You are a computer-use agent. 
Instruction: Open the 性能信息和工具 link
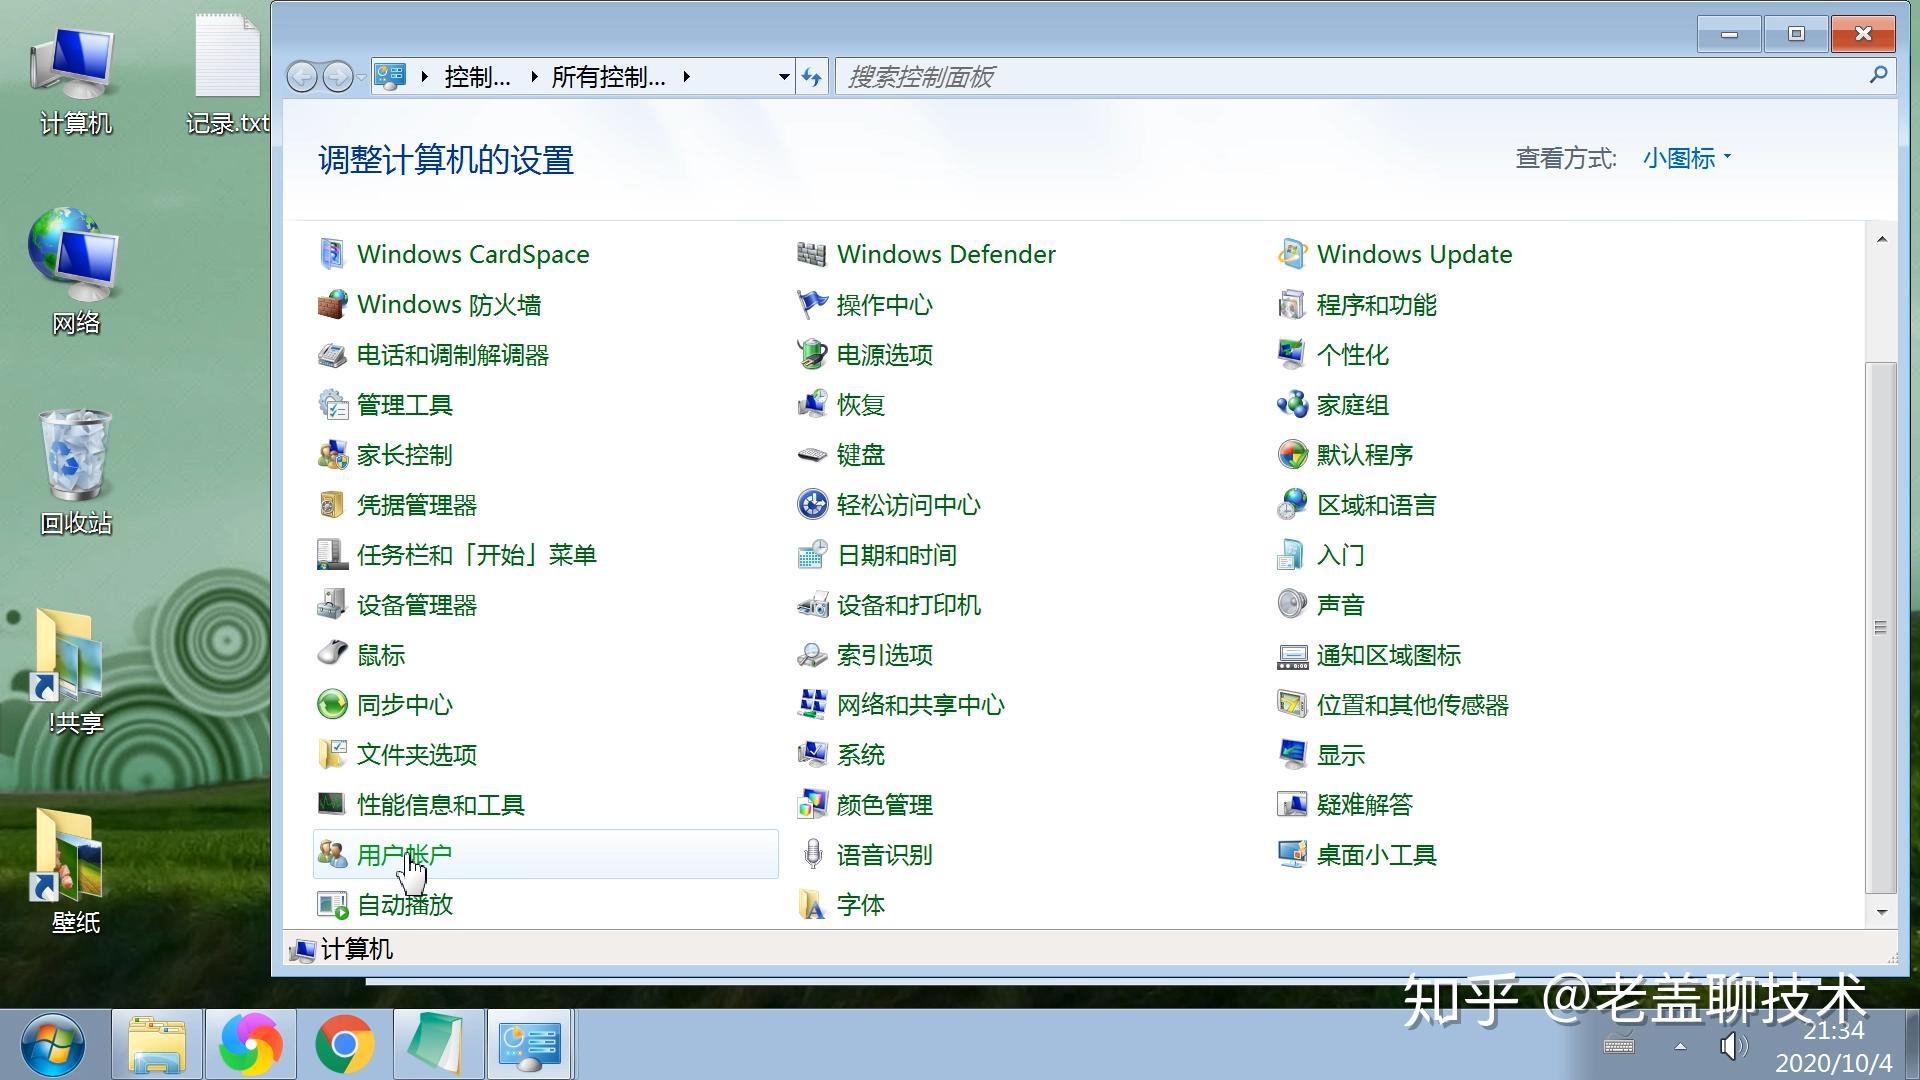441,805
